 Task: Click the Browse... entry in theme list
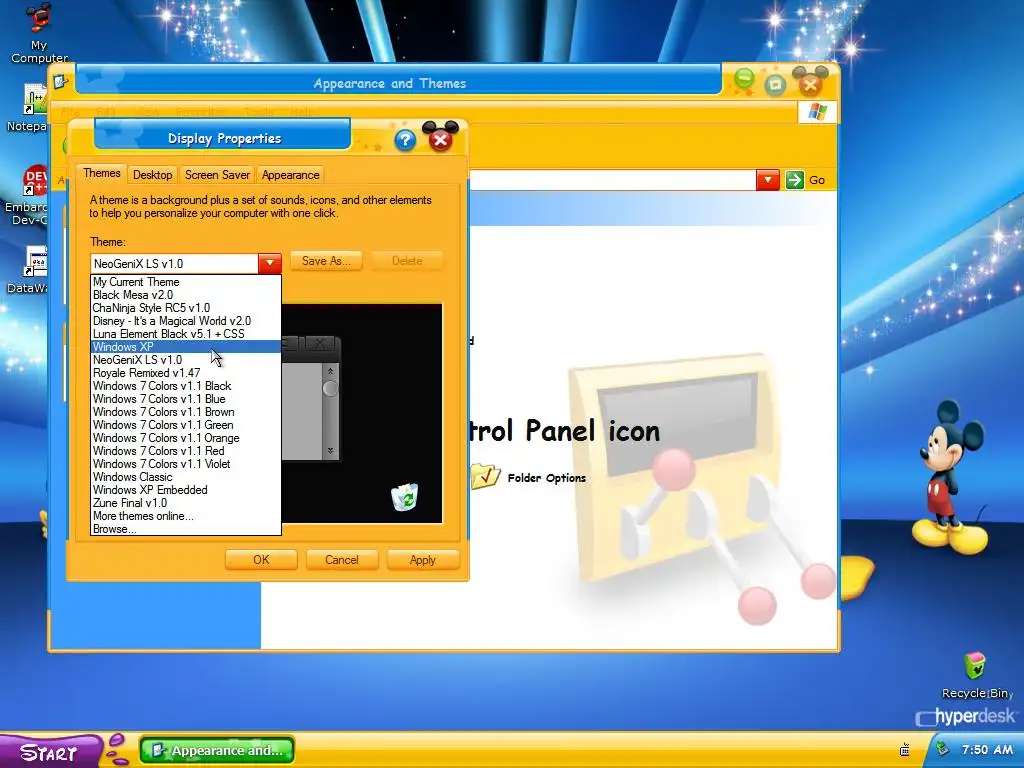(x=186, y=529)
